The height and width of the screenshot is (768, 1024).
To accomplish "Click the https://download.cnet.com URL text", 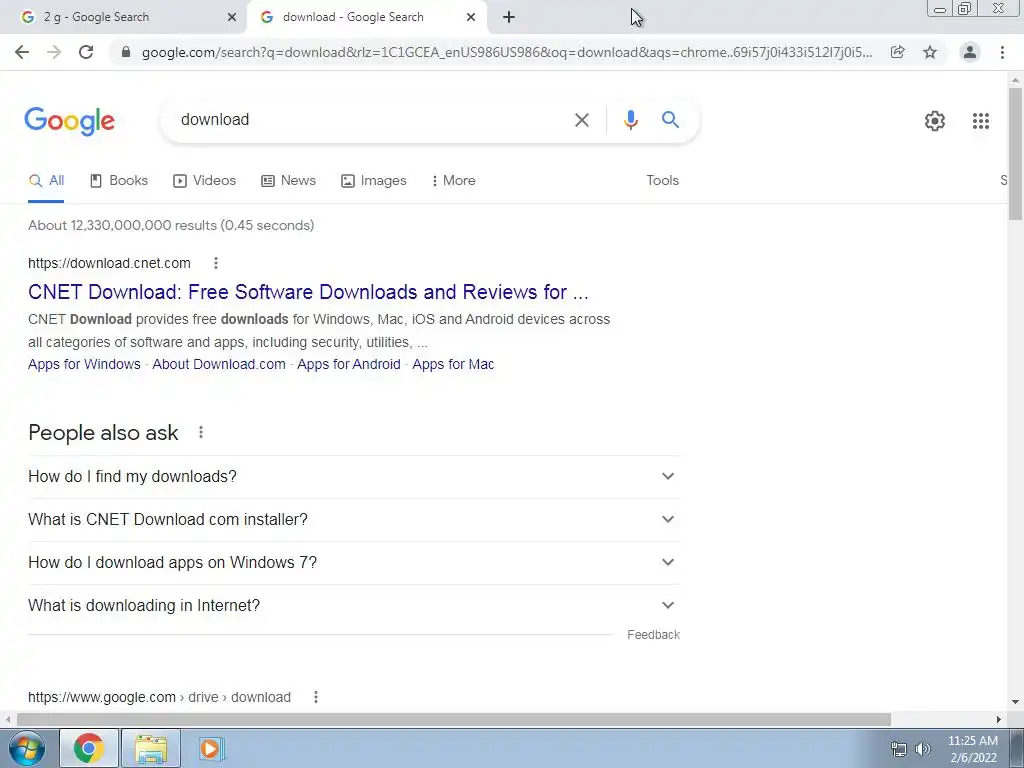I will 109,263.
